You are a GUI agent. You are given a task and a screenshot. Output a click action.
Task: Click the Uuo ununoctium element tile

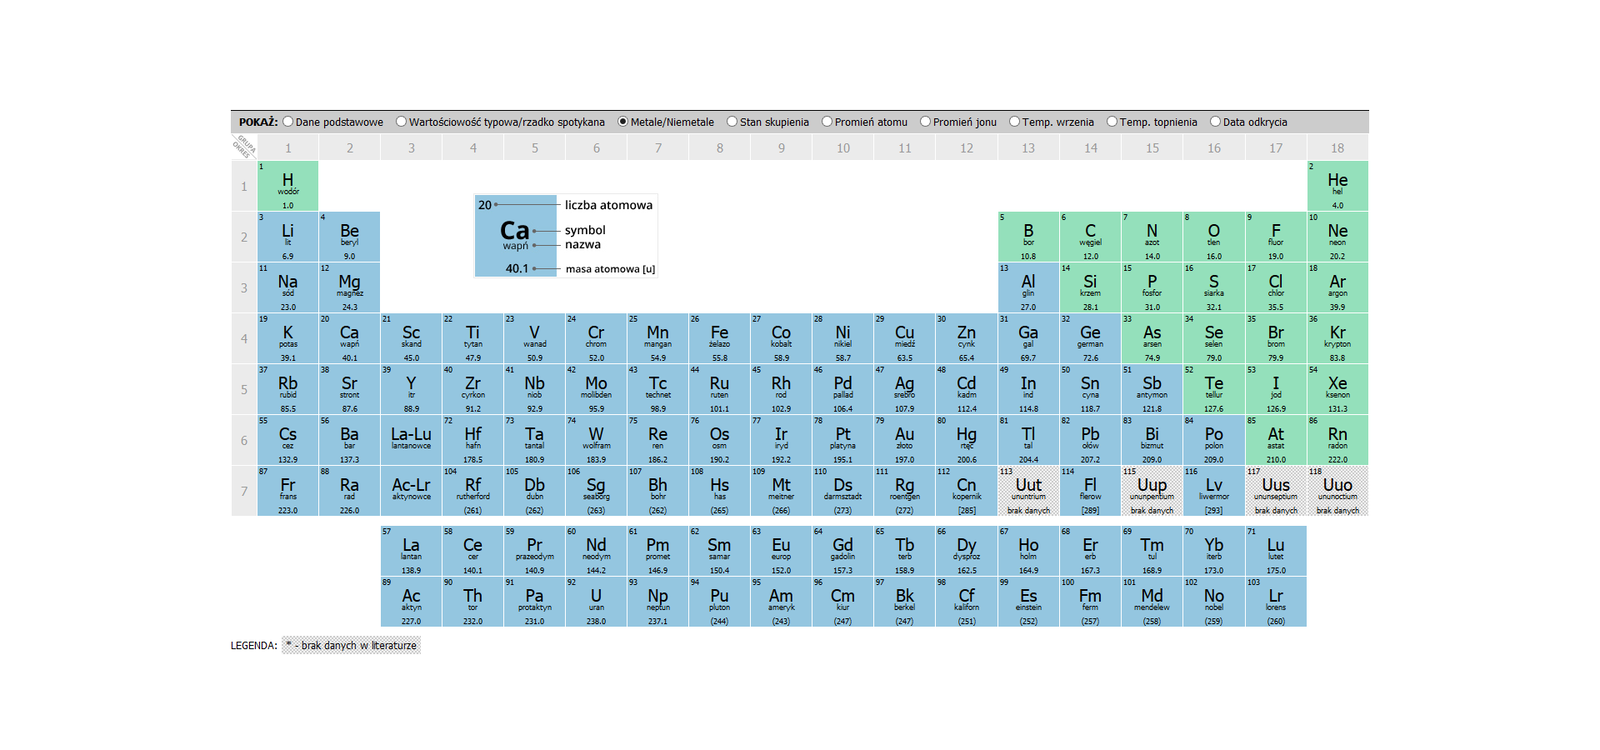click(x=1337, y=491)
